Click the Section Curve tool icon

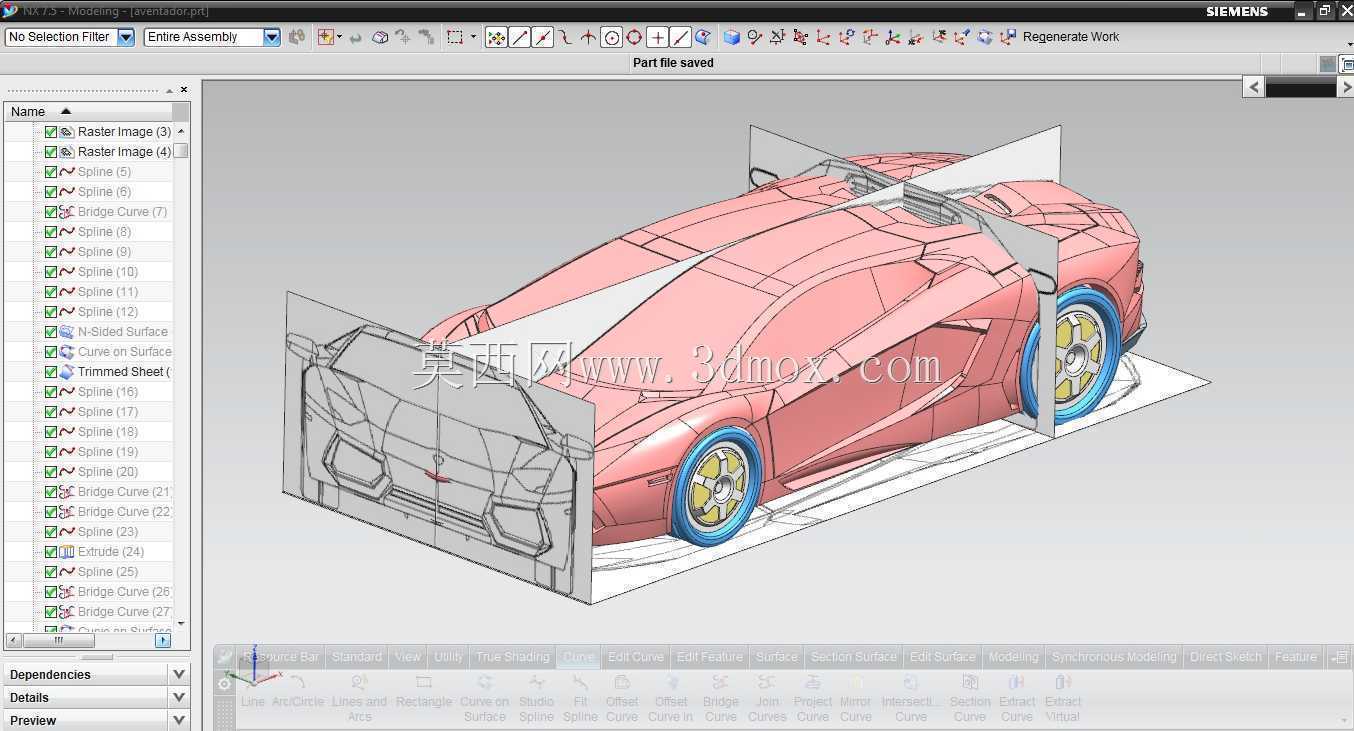click(x=969, y=683)
